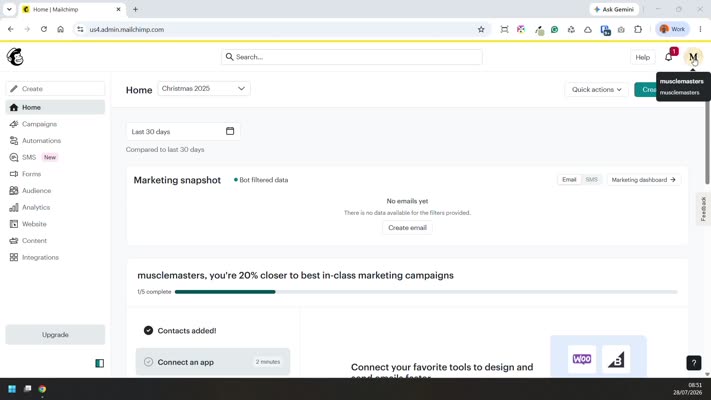Click the taskbar clock
Image resolution: width=711 pixels, height=400 pixels.
point(687,389)
